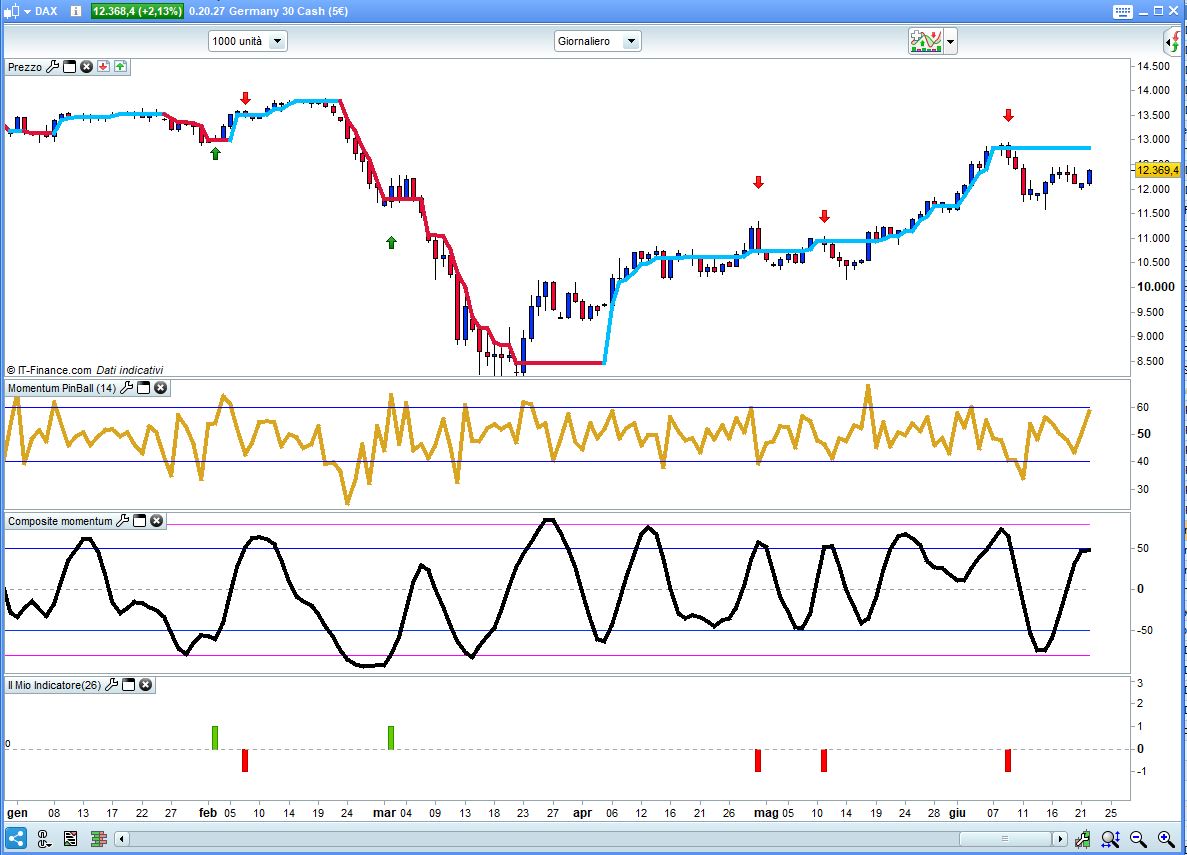Close the Composite momentum panel
The width and height of the screenshot is (1187, 855).
[156, 521]
